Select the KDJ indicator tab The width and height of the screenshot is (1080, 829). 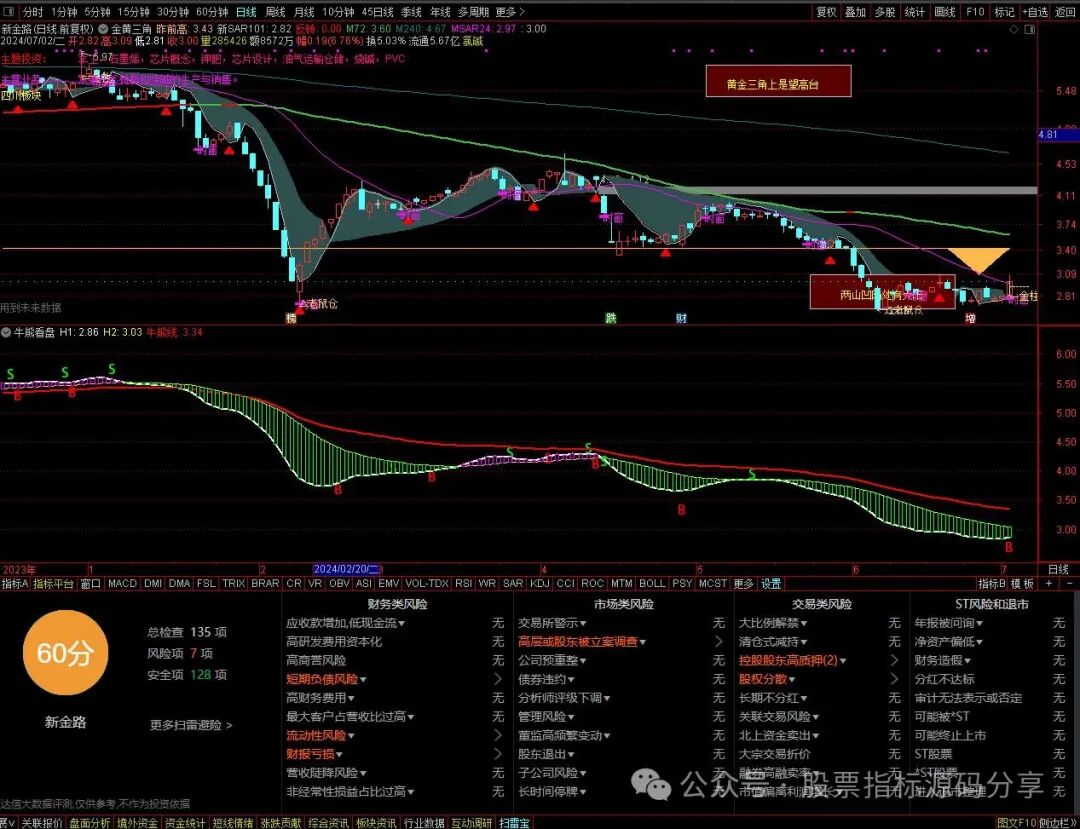click(539, 583)
